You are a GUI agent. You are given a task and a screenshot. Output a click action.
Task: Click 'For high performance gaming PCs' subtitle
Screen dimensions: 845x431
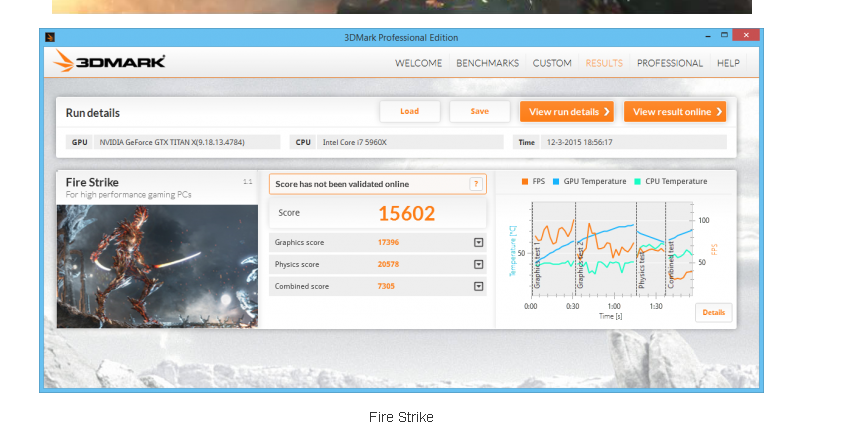[x=128, y=194]
